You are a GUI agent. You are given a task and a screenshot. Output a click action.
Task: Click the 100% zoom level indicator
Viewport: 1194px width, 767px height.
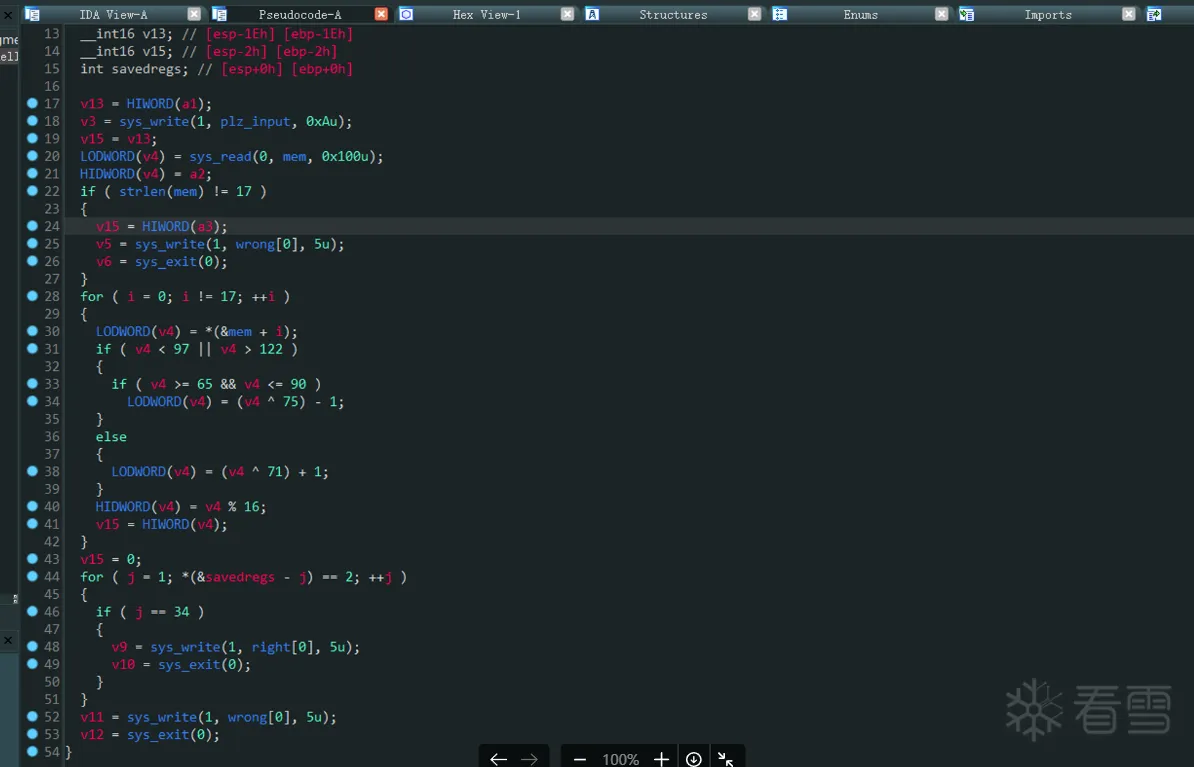[x=621, y=759]
